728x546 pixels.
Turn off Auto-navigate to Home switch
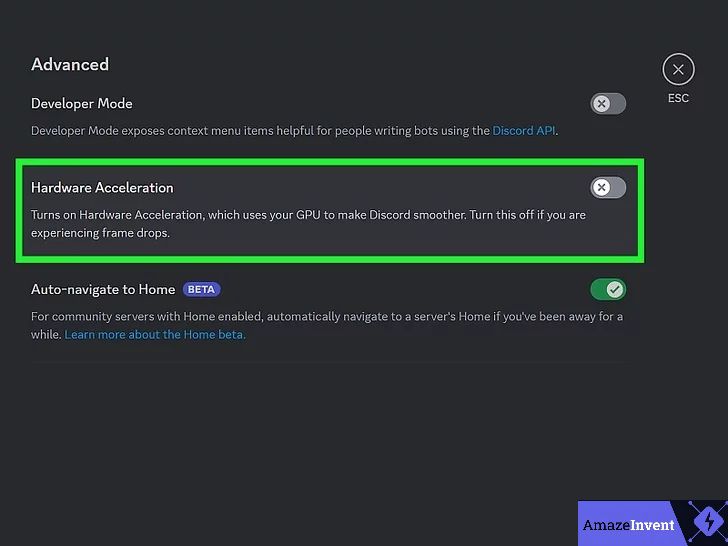tap(608, 290)
